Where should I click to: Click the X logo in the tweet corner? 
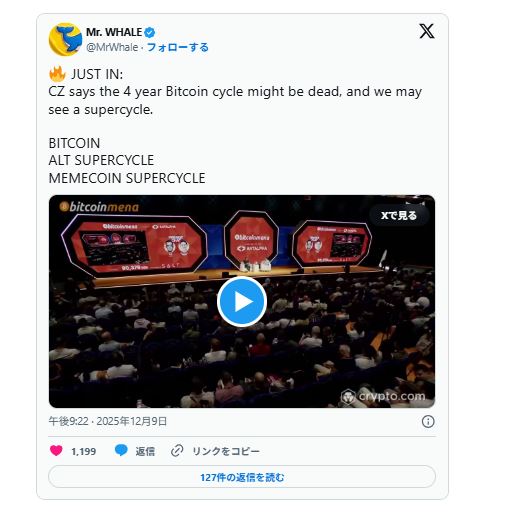(427, 31)
